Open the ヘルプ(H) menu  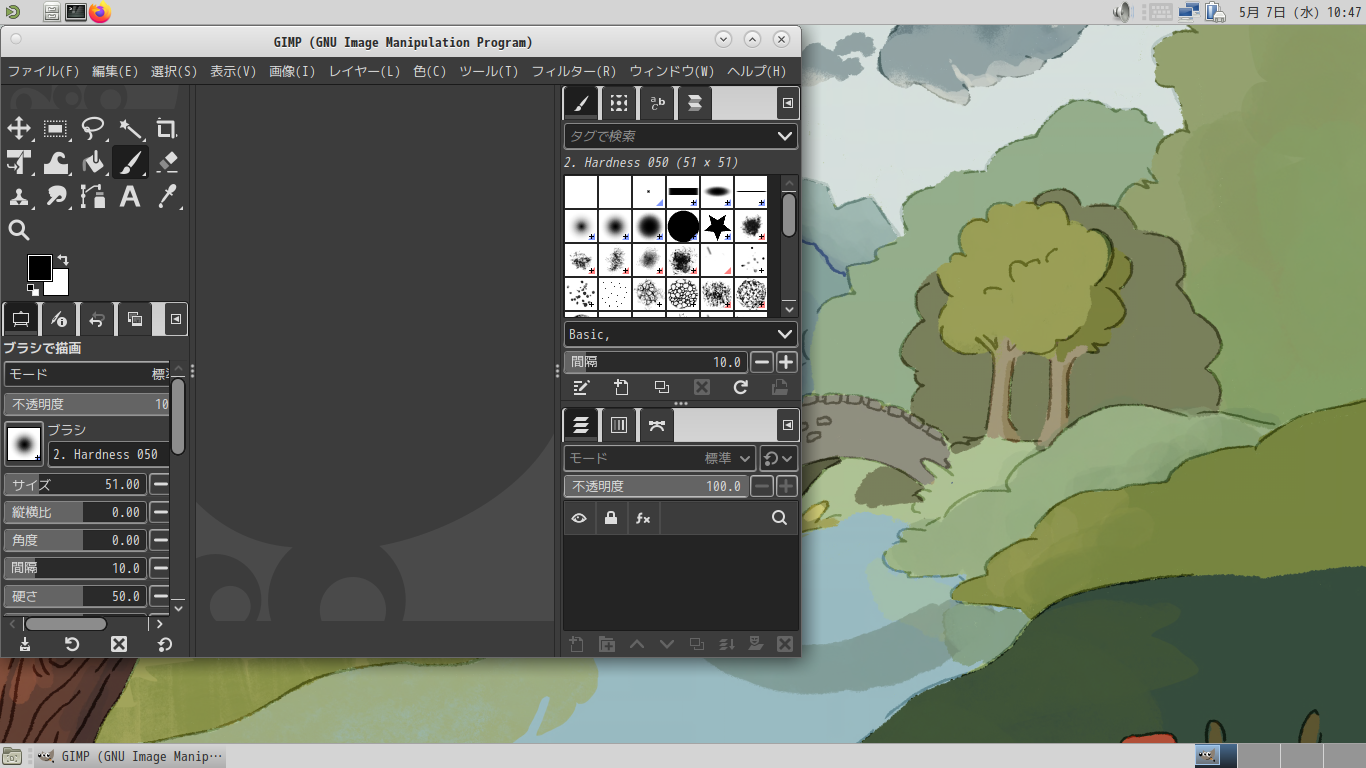(757, 71)
